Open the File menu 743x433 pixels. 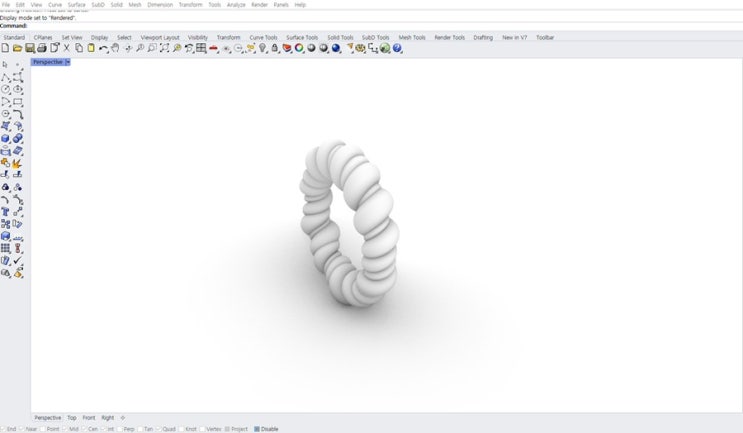coord(6,5)
